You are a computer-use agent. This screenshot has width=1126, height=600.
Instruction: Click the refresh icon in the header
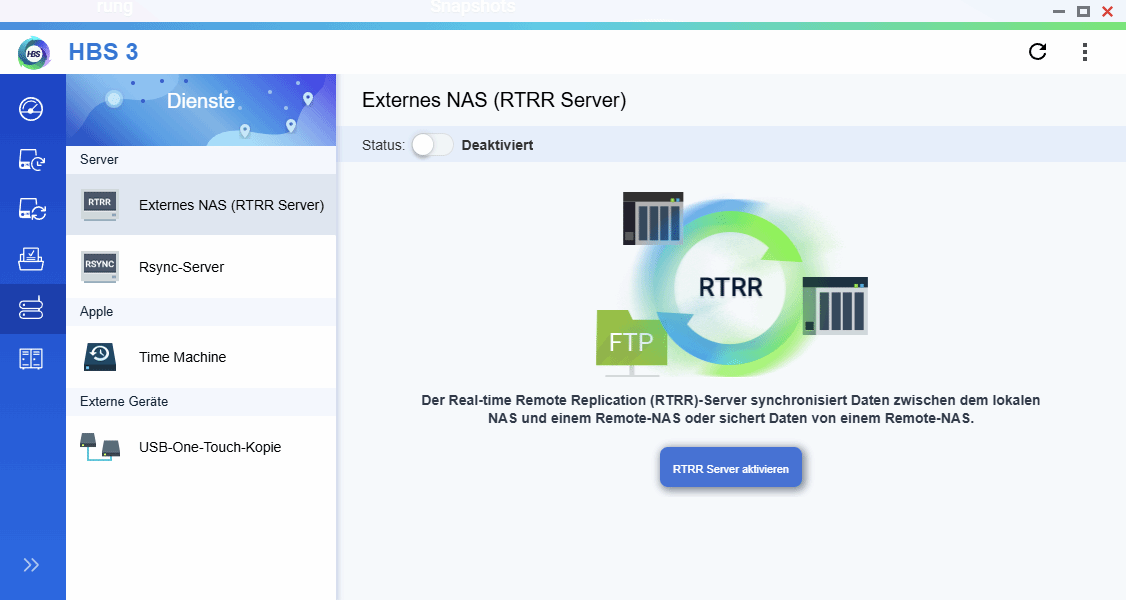[1037, 51]
